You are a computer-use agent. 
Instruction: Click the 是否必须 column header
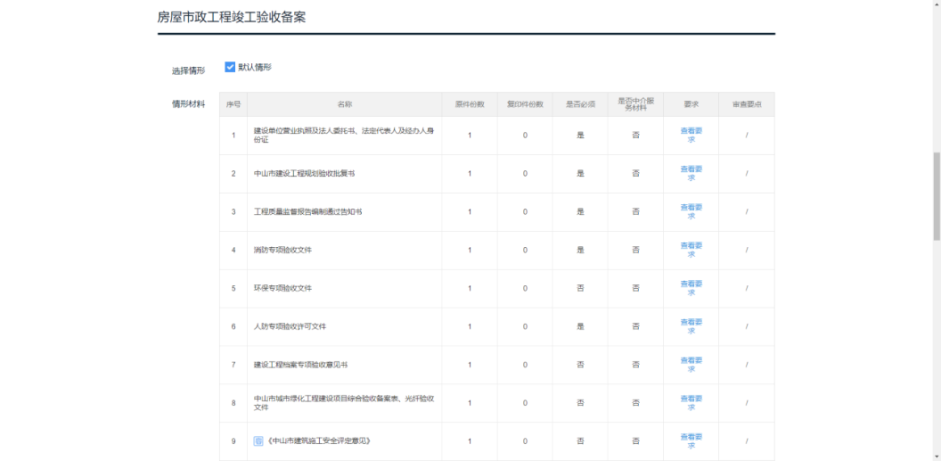[580, 104]
